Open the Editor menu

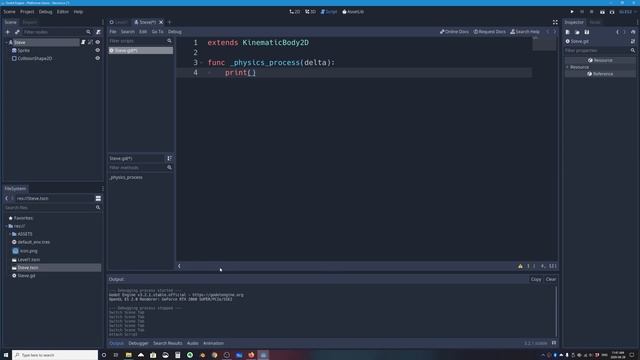coord(62,12)
